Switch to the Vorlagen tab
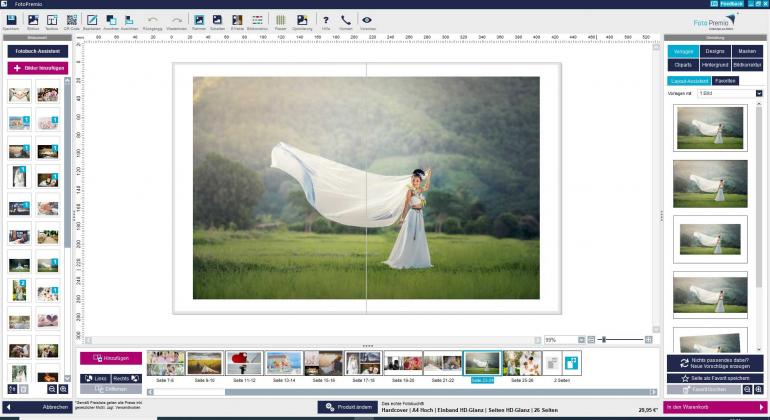 pyautogui.click(x=683, y=51)
